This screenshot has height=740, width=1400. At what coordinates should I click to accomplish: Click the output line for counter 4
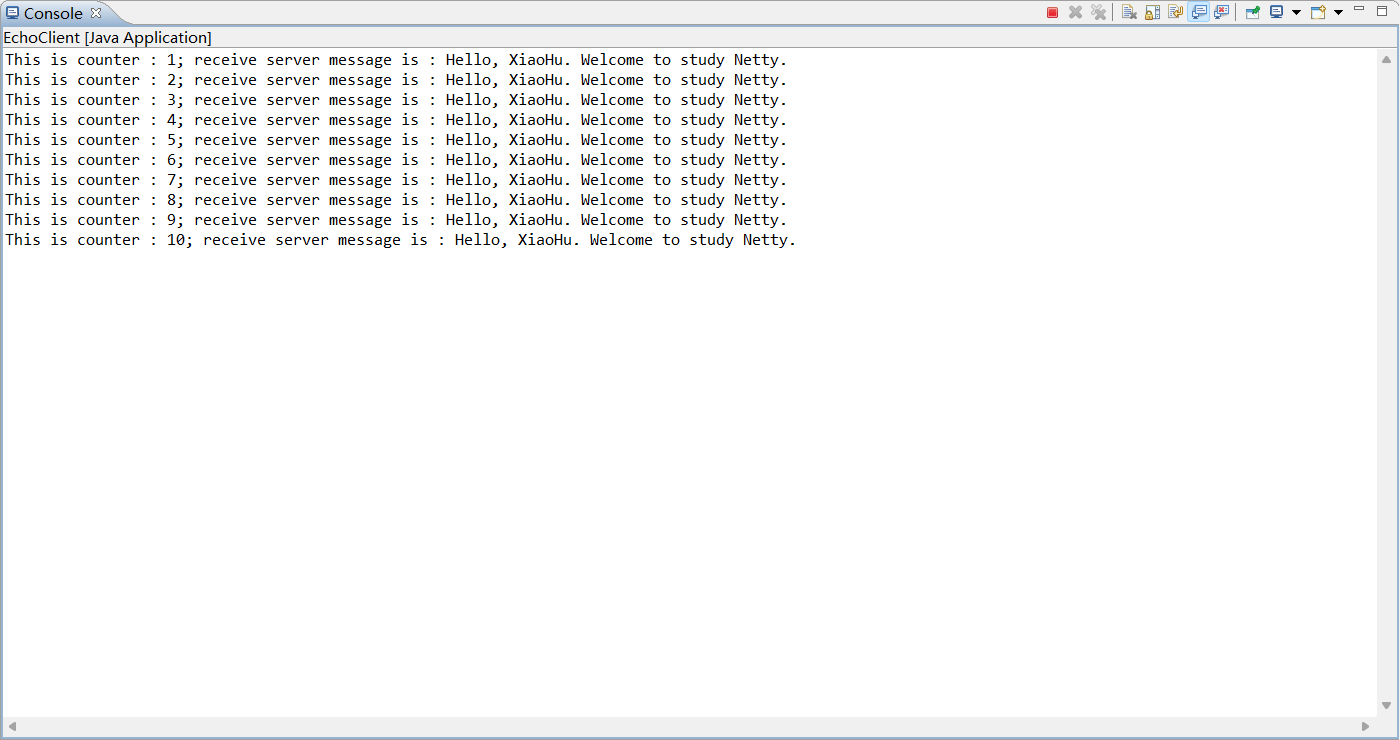(396, 120)
